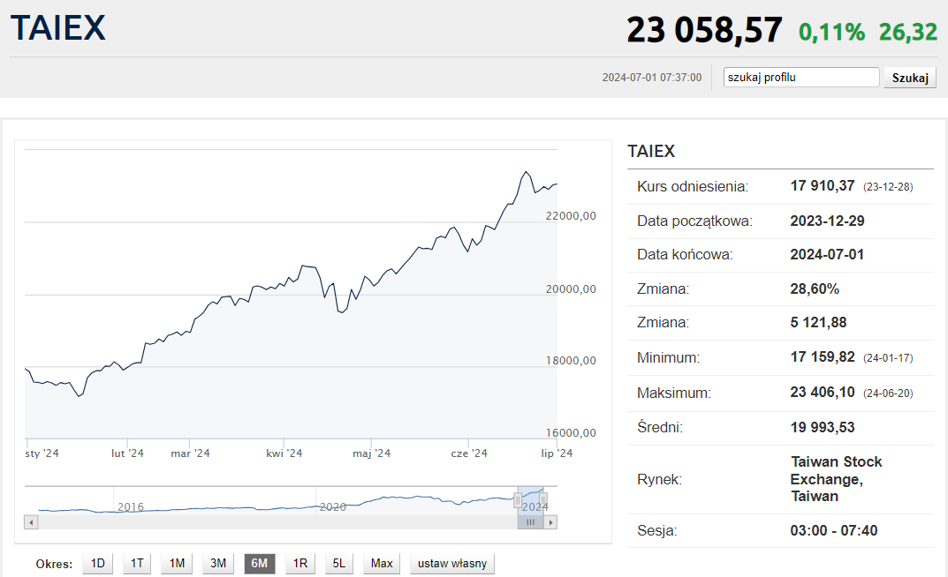Click the minimum date (24-01-17)
The height and width of the screenshot is (577, 948).
click(x=888, y=358)
